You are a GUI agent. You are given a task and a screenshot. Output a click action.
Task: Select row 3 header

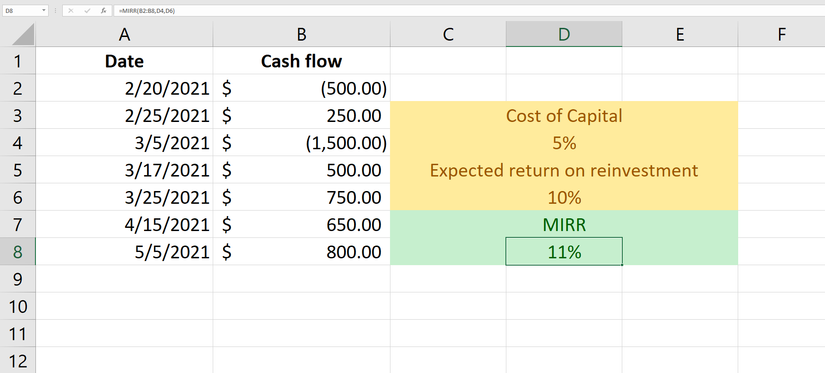tap(18, 115)
